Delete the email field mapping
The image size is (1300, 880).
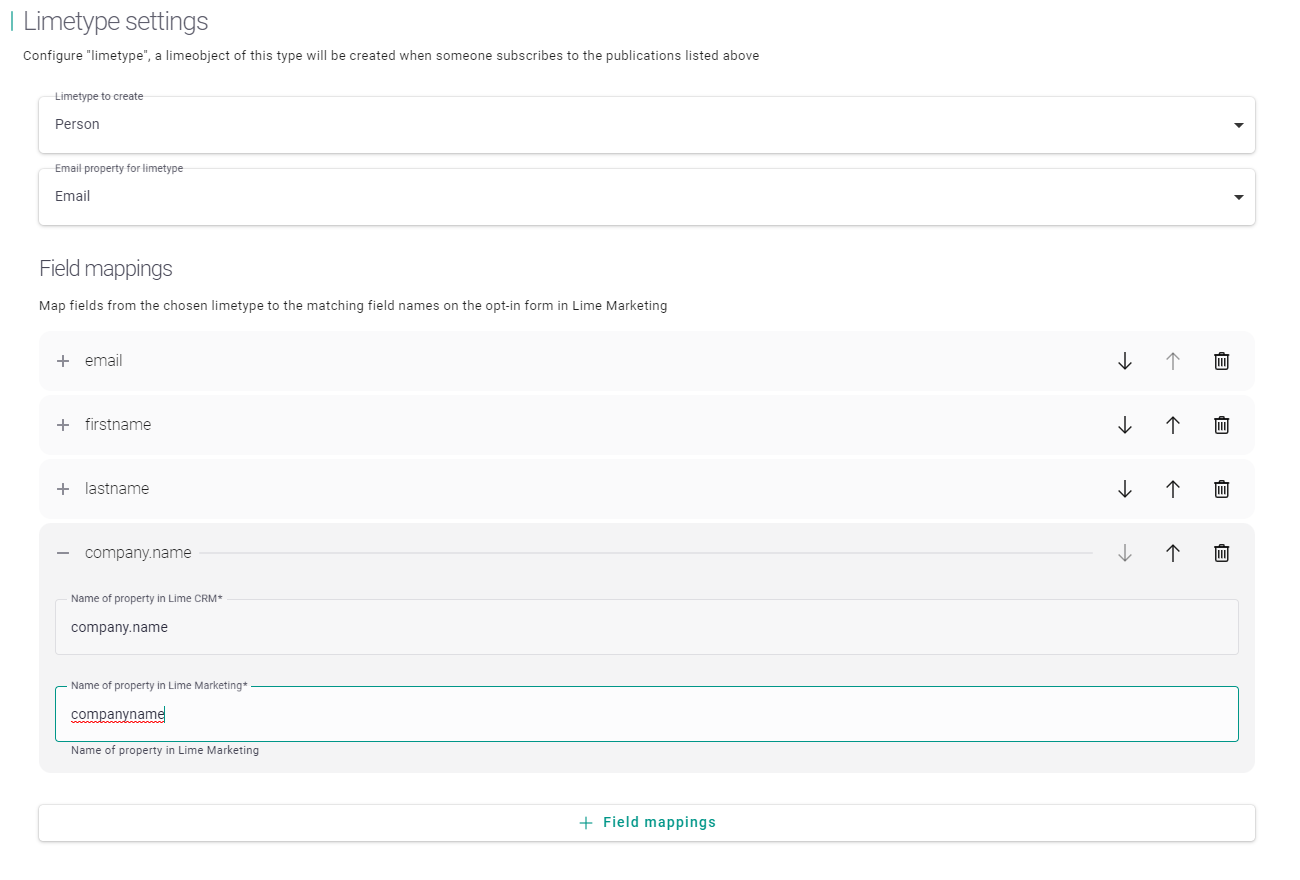click(x=1221, y=361)
